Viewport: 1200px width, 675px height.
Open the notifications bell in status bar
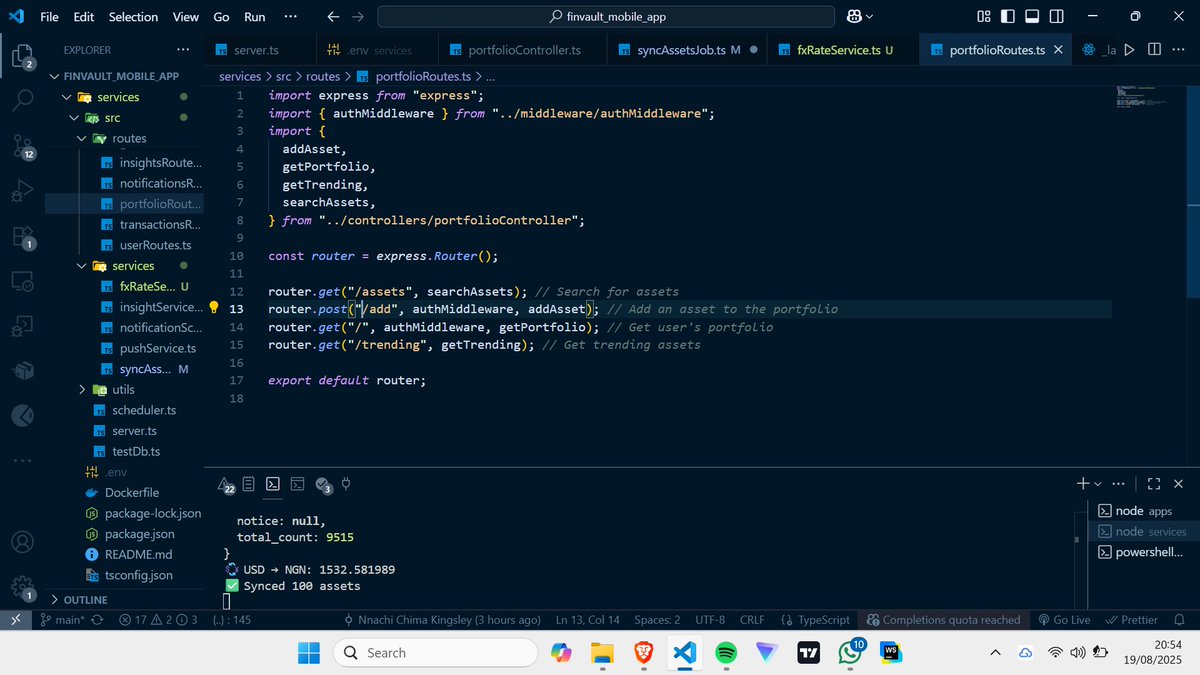pyautogui.click(x=1181, y=620)
